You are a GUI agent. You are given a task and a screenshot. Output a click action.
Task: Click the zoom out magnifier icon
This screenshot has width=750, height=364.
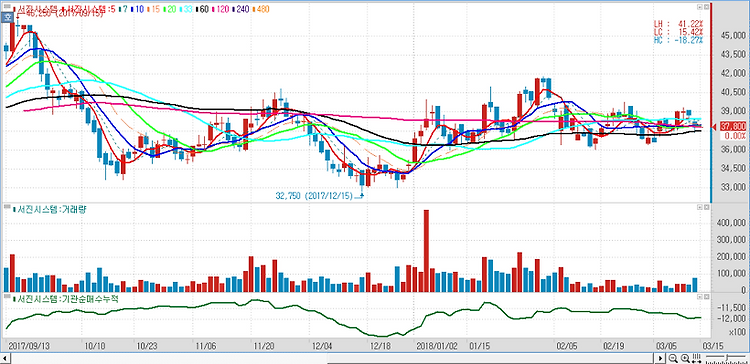click(673, 358)
